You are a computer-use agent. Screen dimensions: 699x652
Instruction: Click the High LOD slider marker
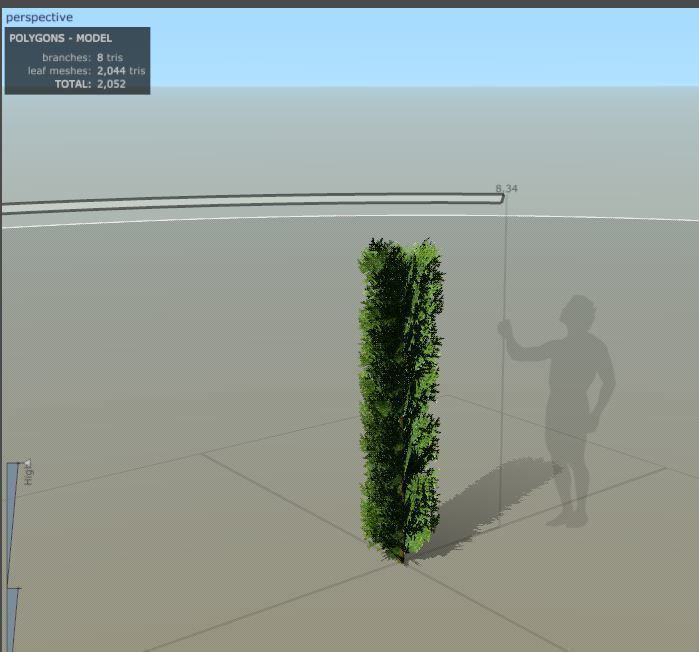point(28,462)
